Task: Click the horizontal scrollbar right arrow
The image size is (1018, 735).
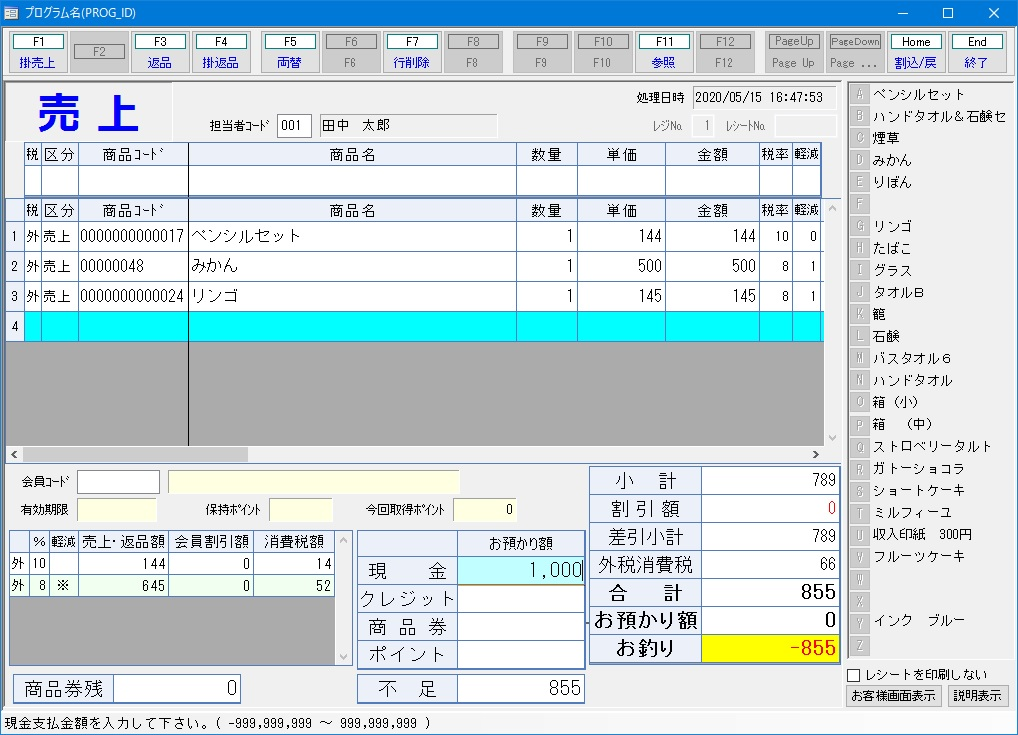Action: click(x=816, y=454)
